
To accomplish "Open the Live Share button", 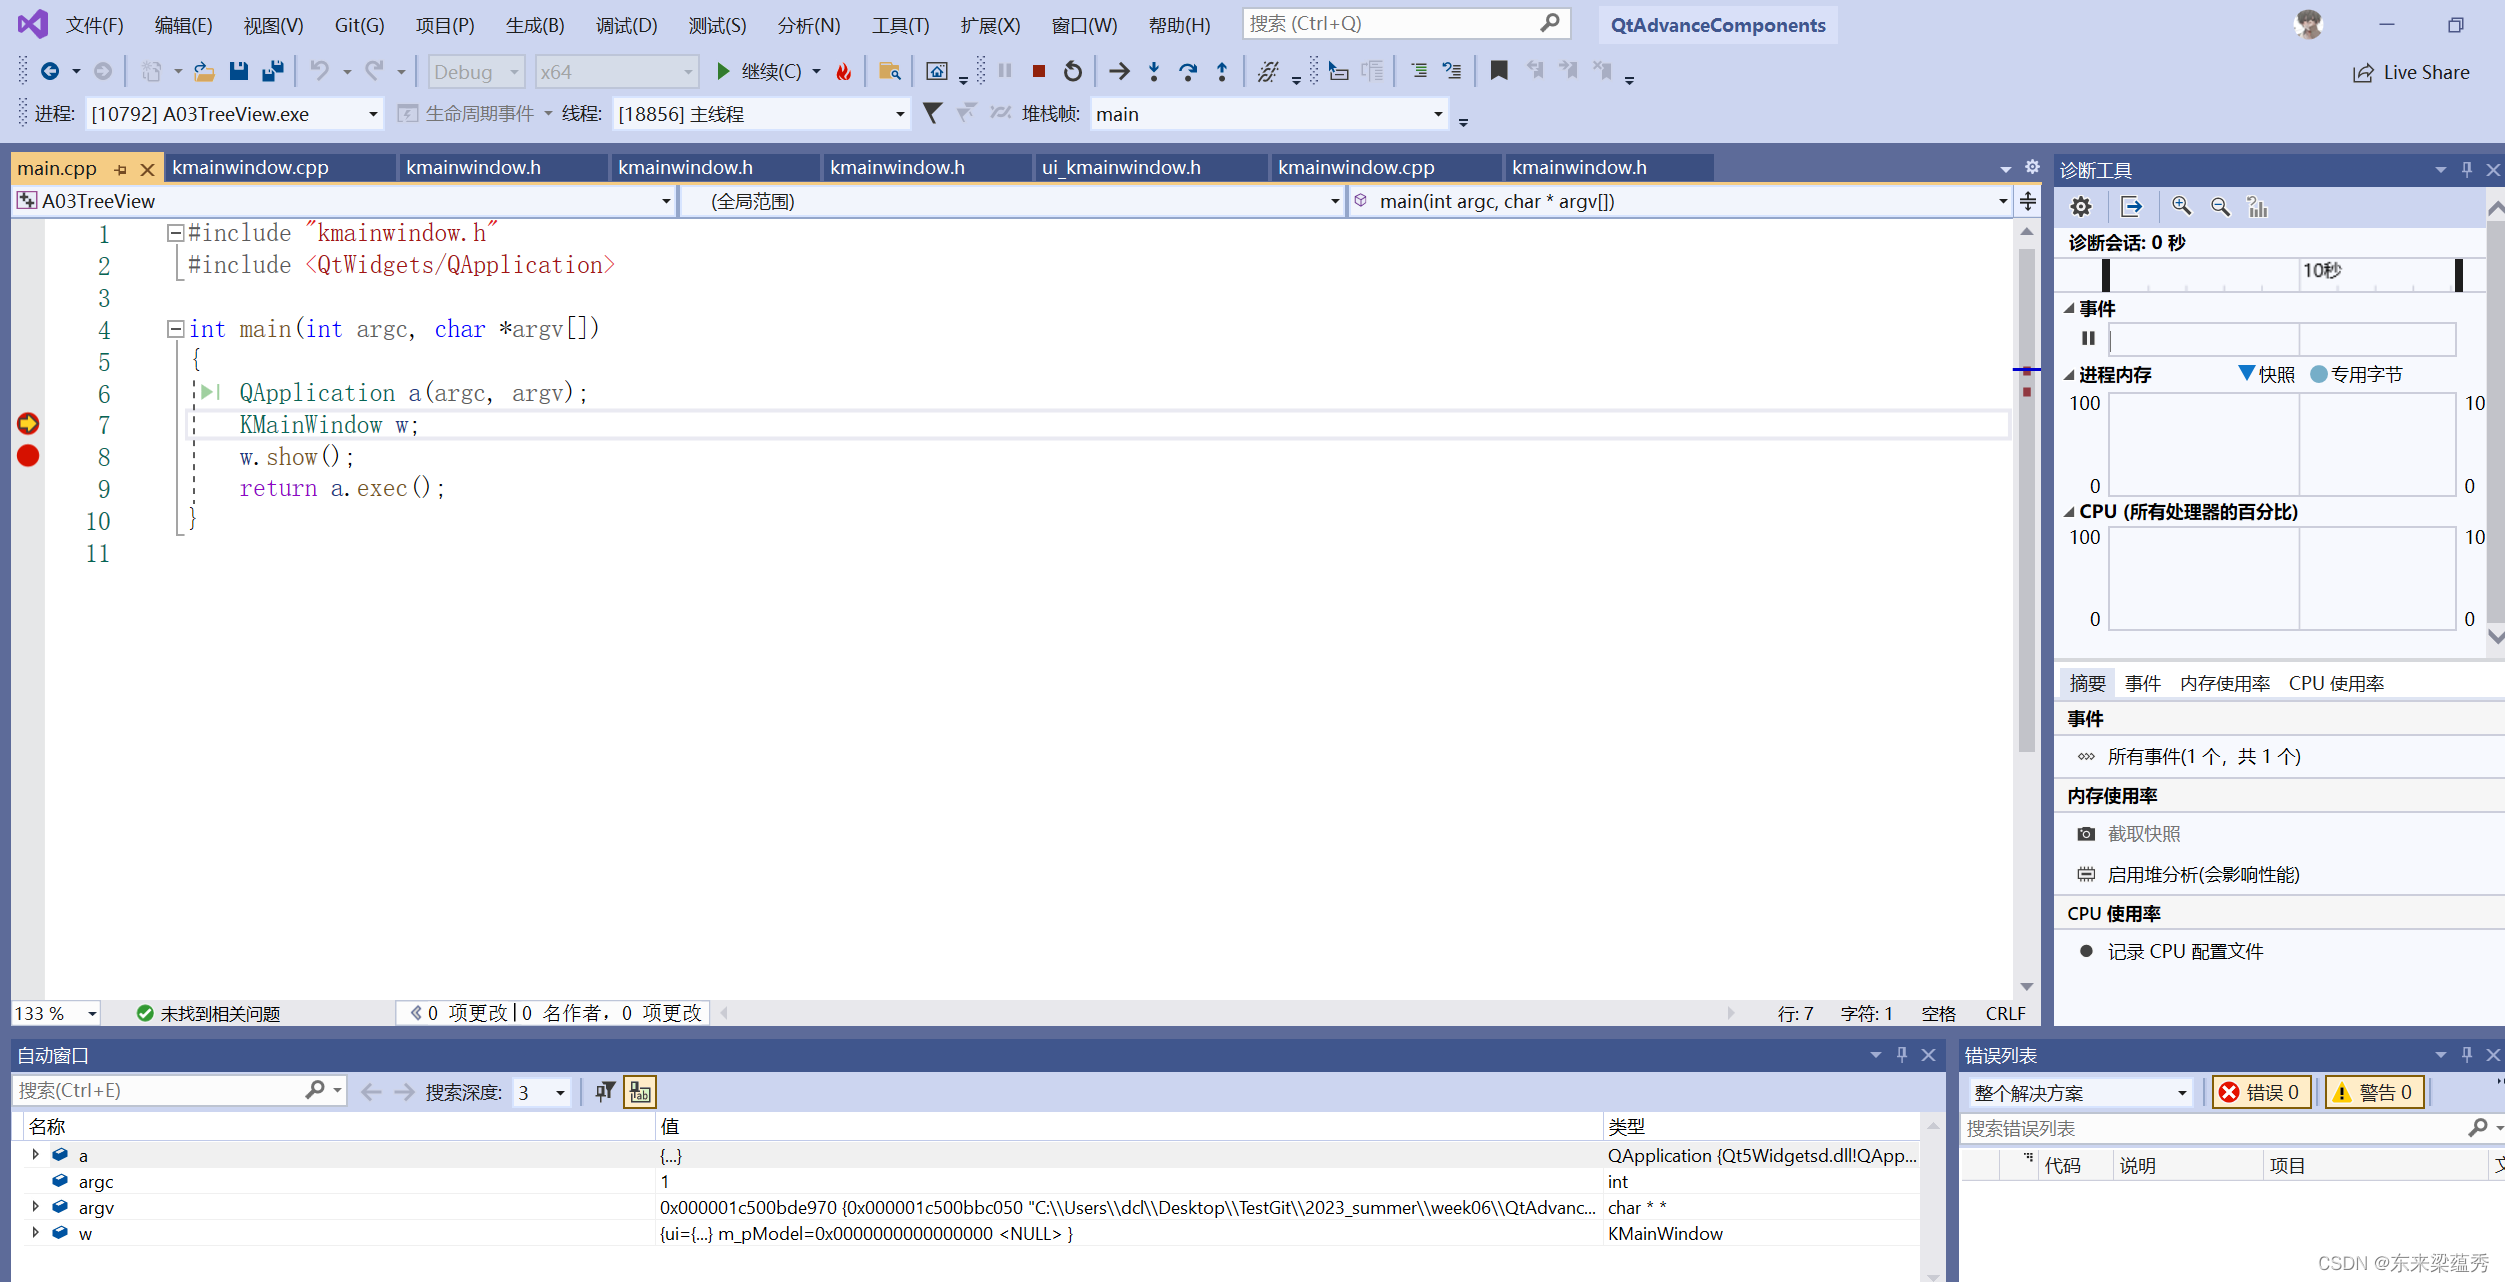I will coord(2412,72).
